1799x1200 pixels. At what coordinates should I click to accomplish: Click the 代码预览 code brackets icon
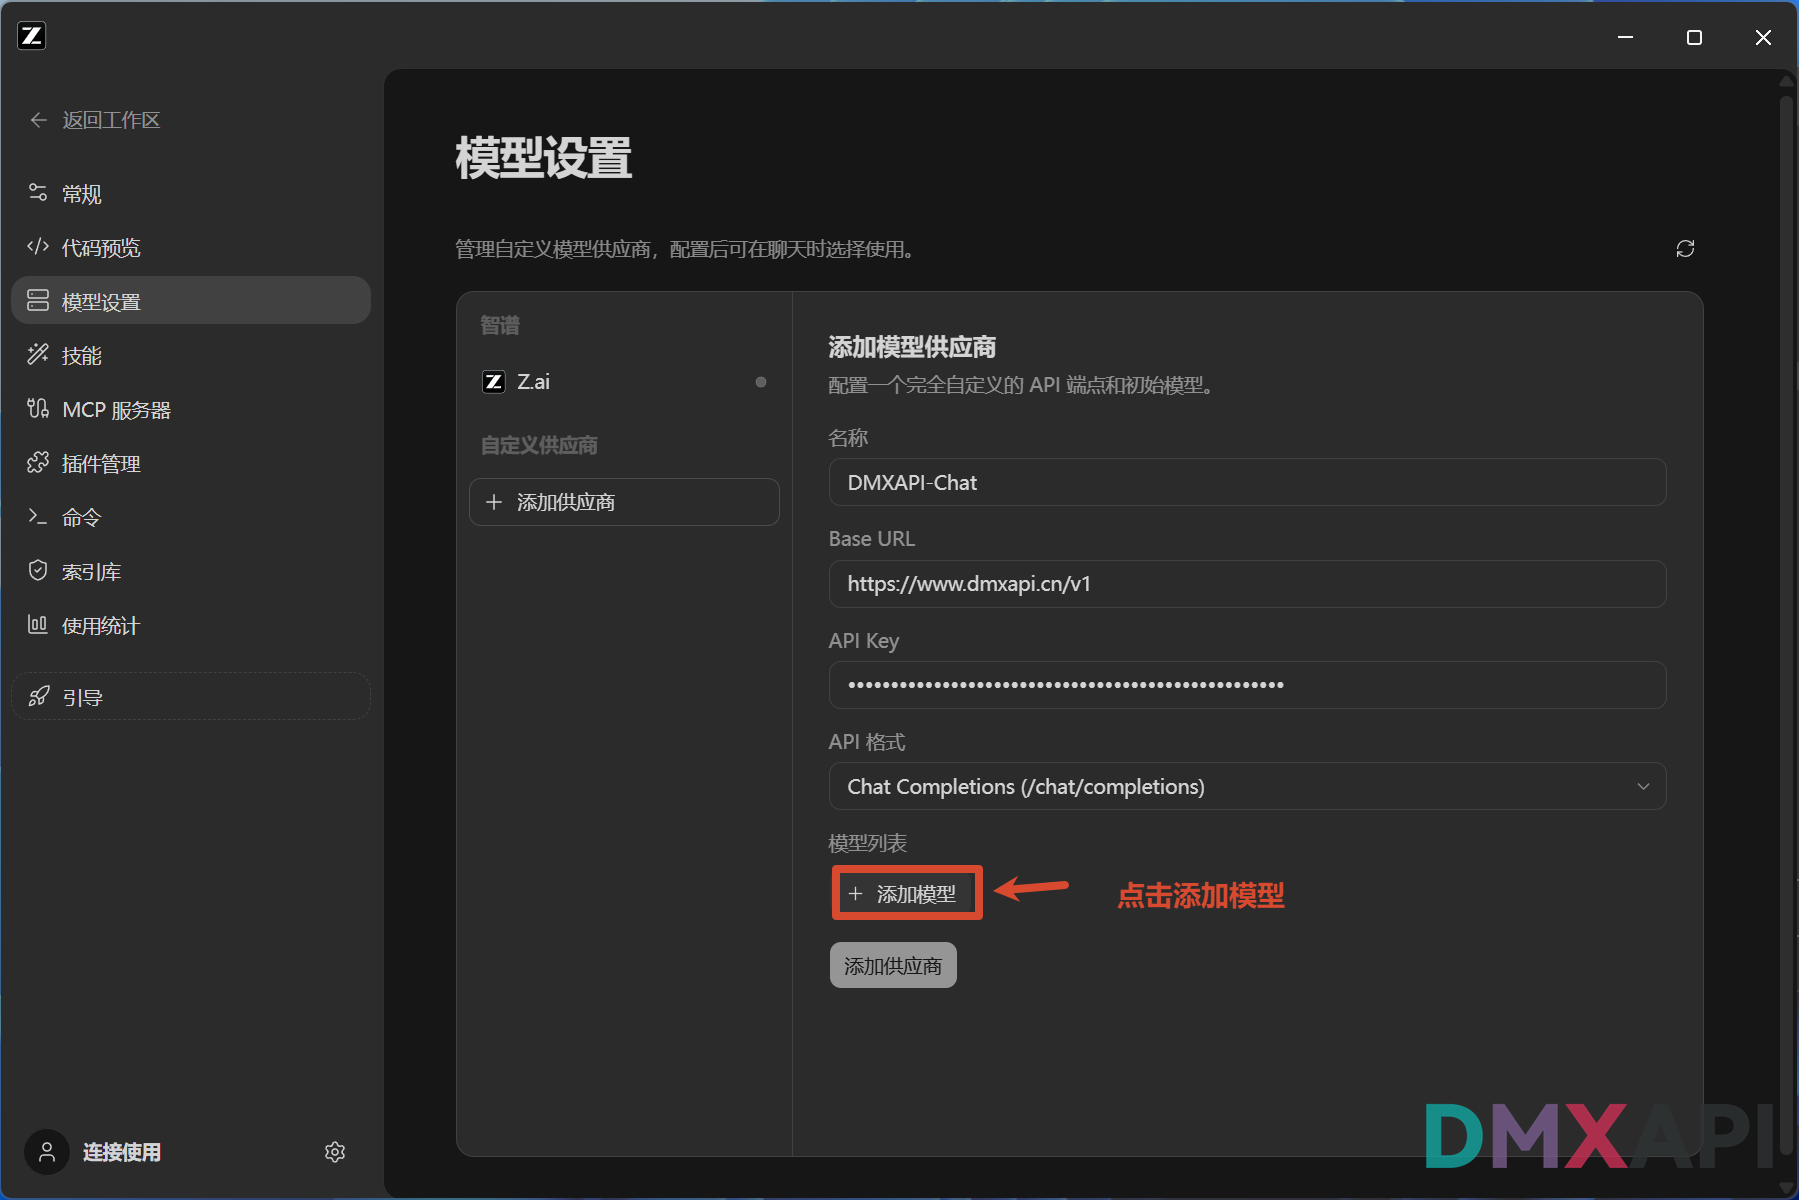[38, 247]
